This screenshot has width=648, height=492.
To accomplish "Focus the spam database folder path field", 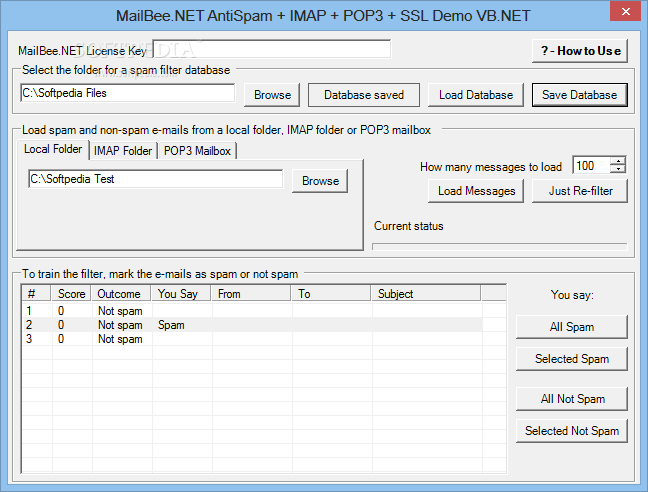I will 128,93.
